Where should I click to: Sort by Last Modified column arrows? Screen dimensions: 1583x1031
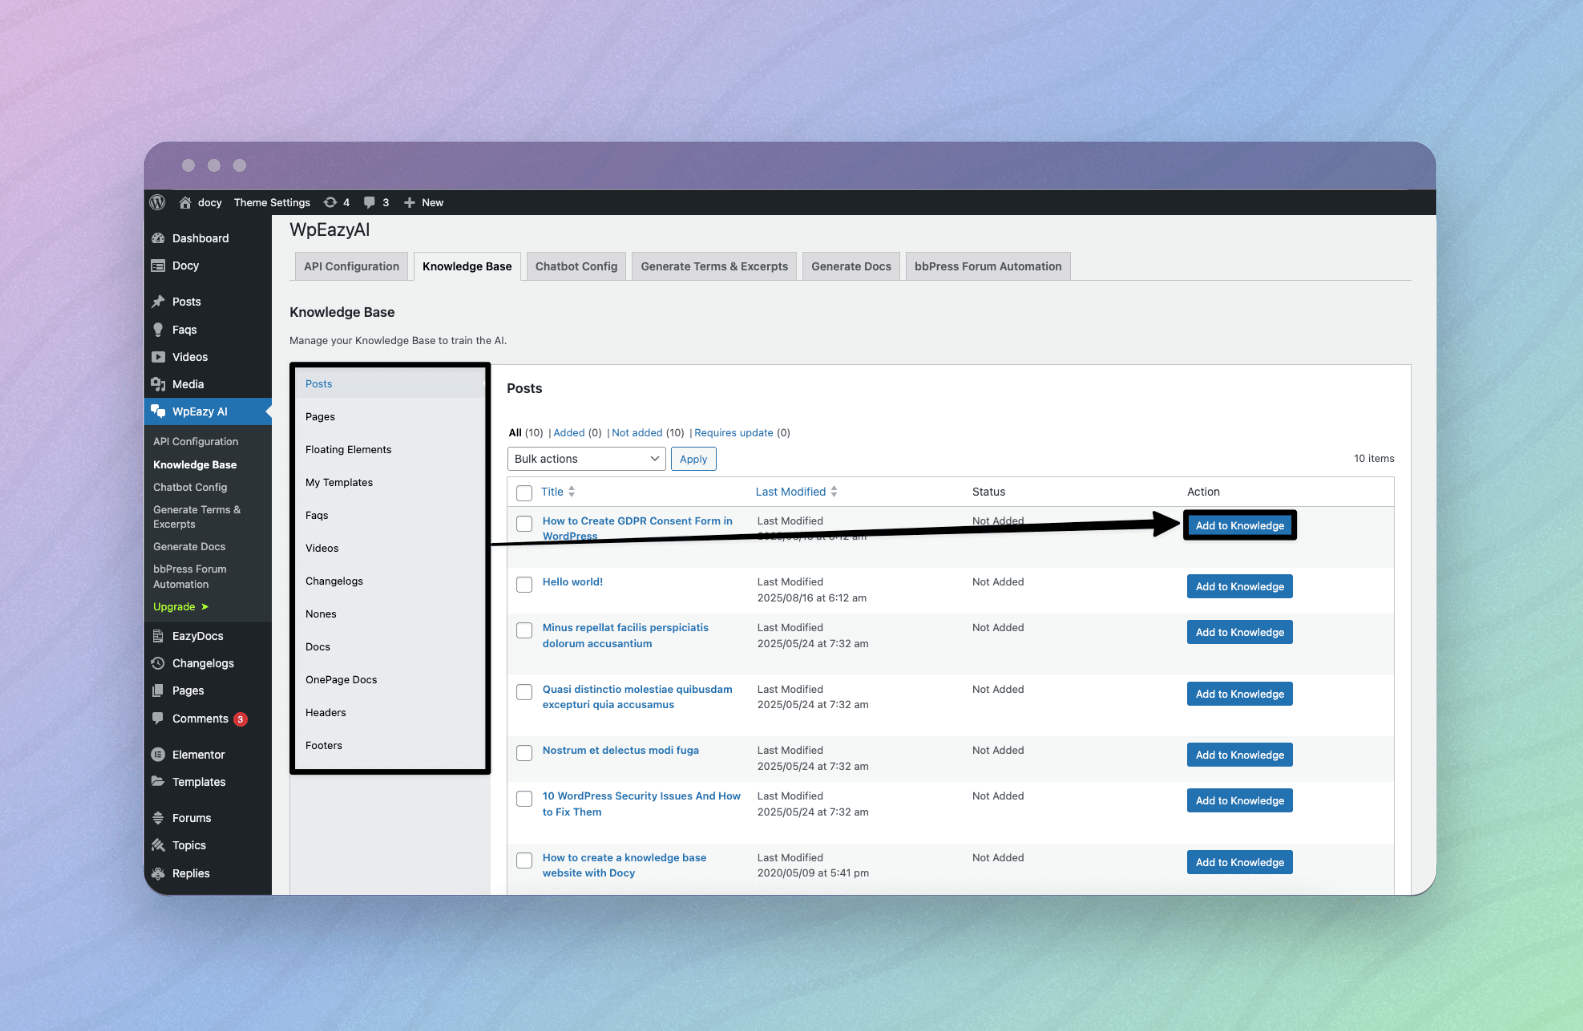834,492
